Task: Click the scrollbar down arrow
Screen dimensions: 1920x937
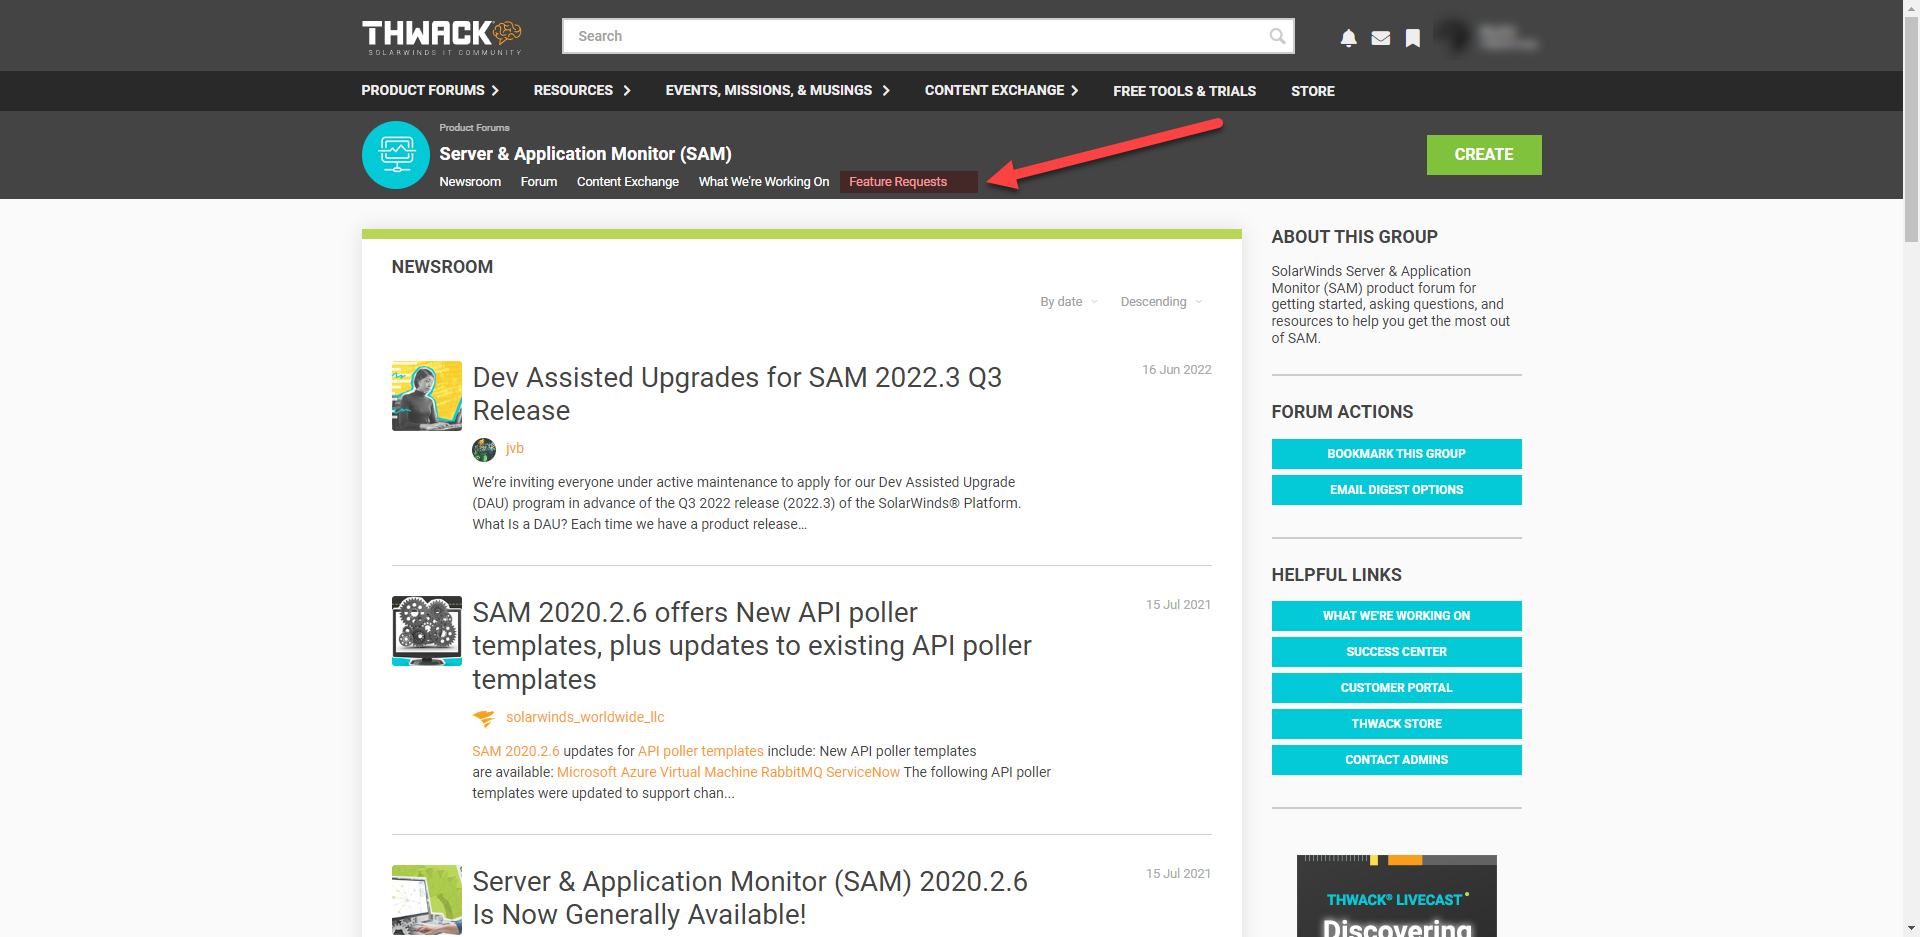Action: click(1911, 929)
